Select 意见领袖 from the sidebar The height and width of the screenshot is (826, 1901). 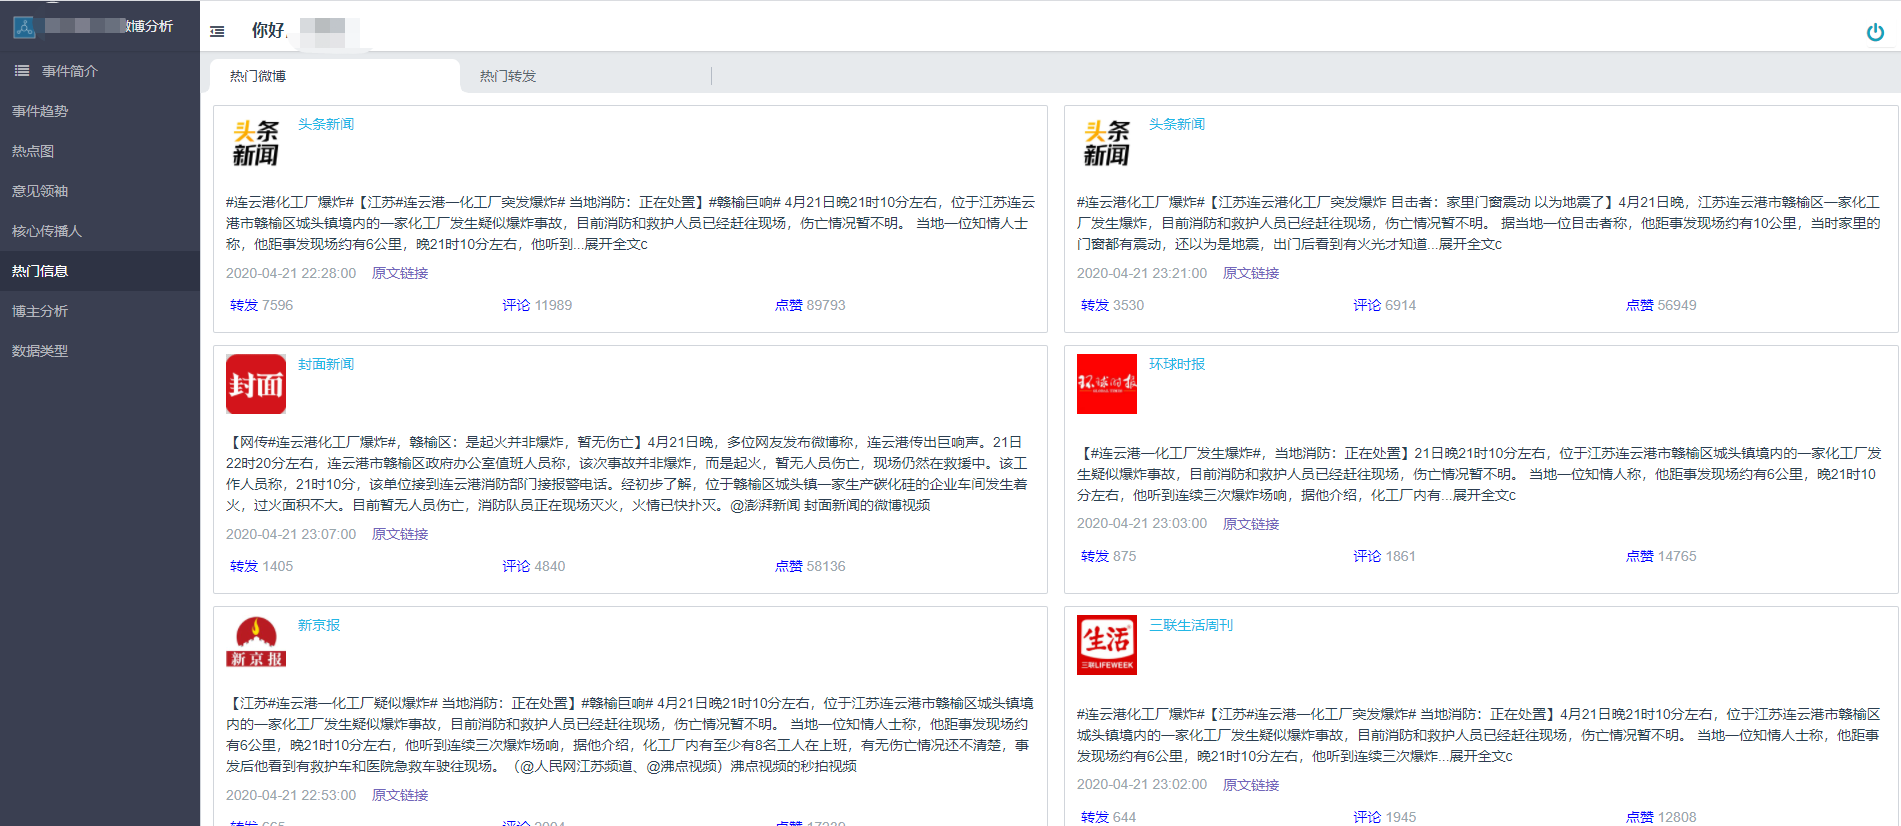[x=40, y=191]
